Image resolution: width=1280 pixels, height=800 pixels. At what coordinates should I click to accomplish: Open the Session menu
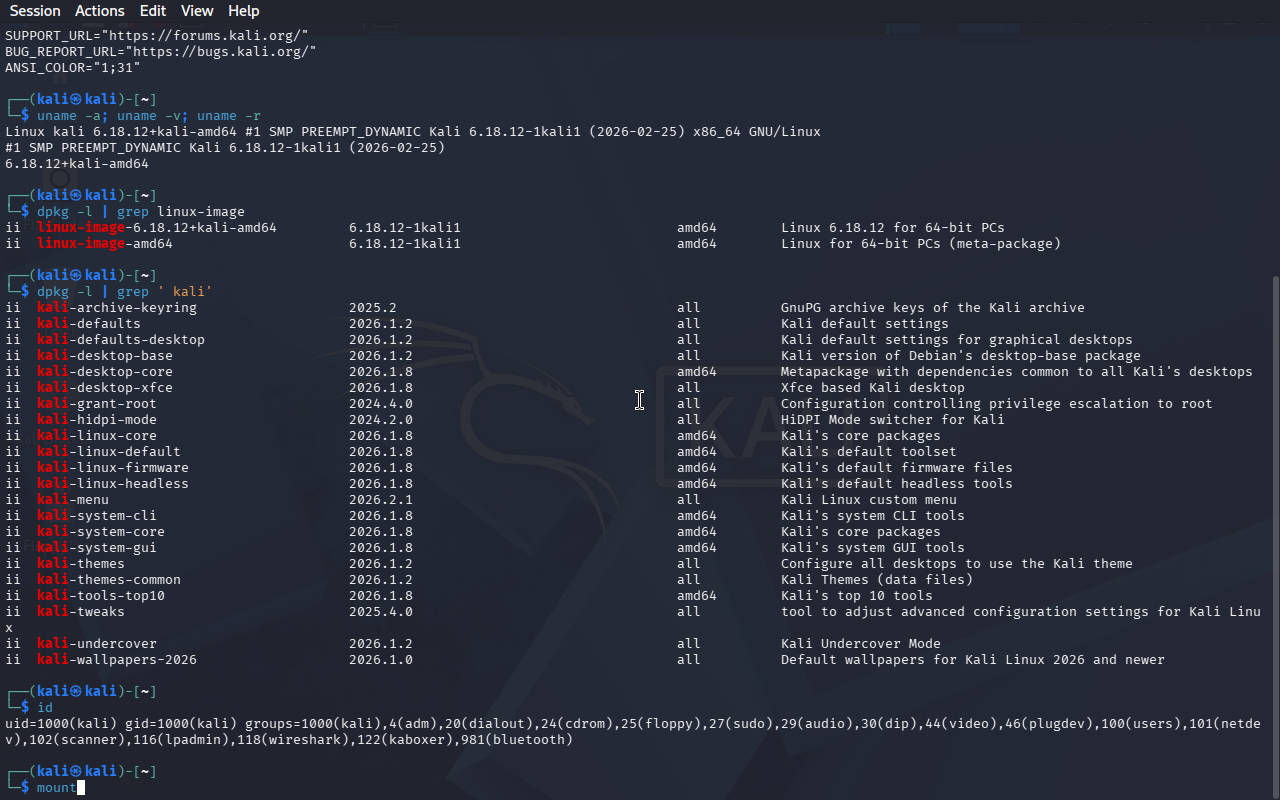[35, 11]
